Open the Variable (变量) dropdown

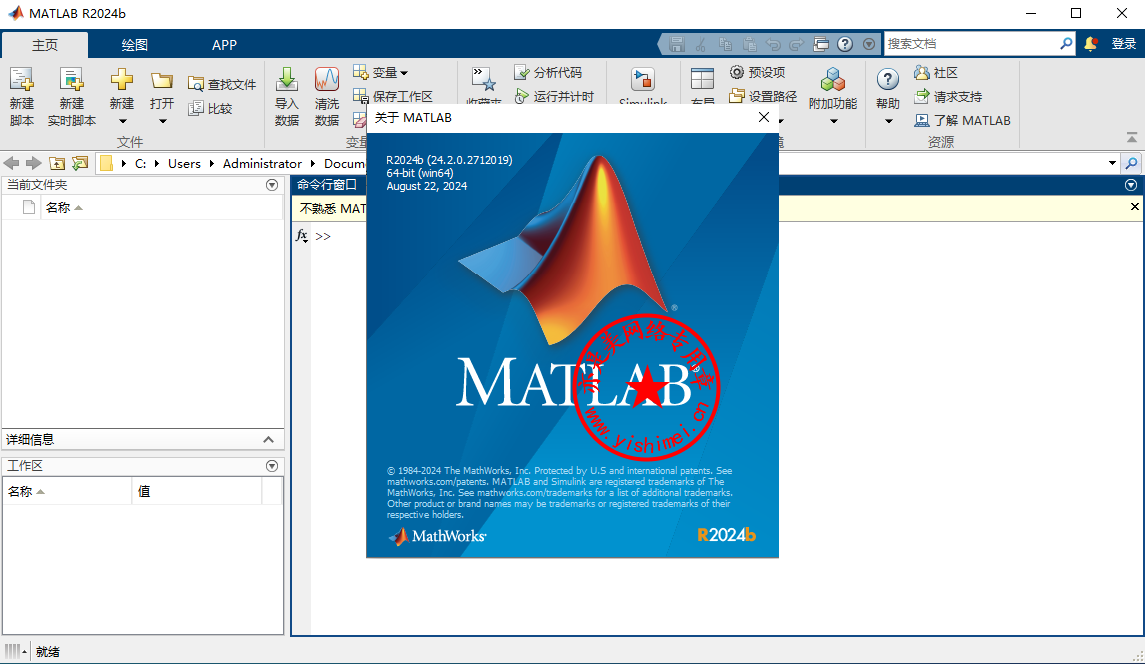(x=381, y=72)
